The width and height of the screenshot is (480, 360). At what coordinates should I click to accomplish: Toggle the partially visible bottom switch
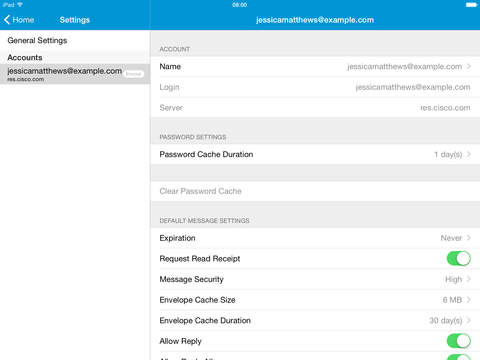click(x=459, y=357)
